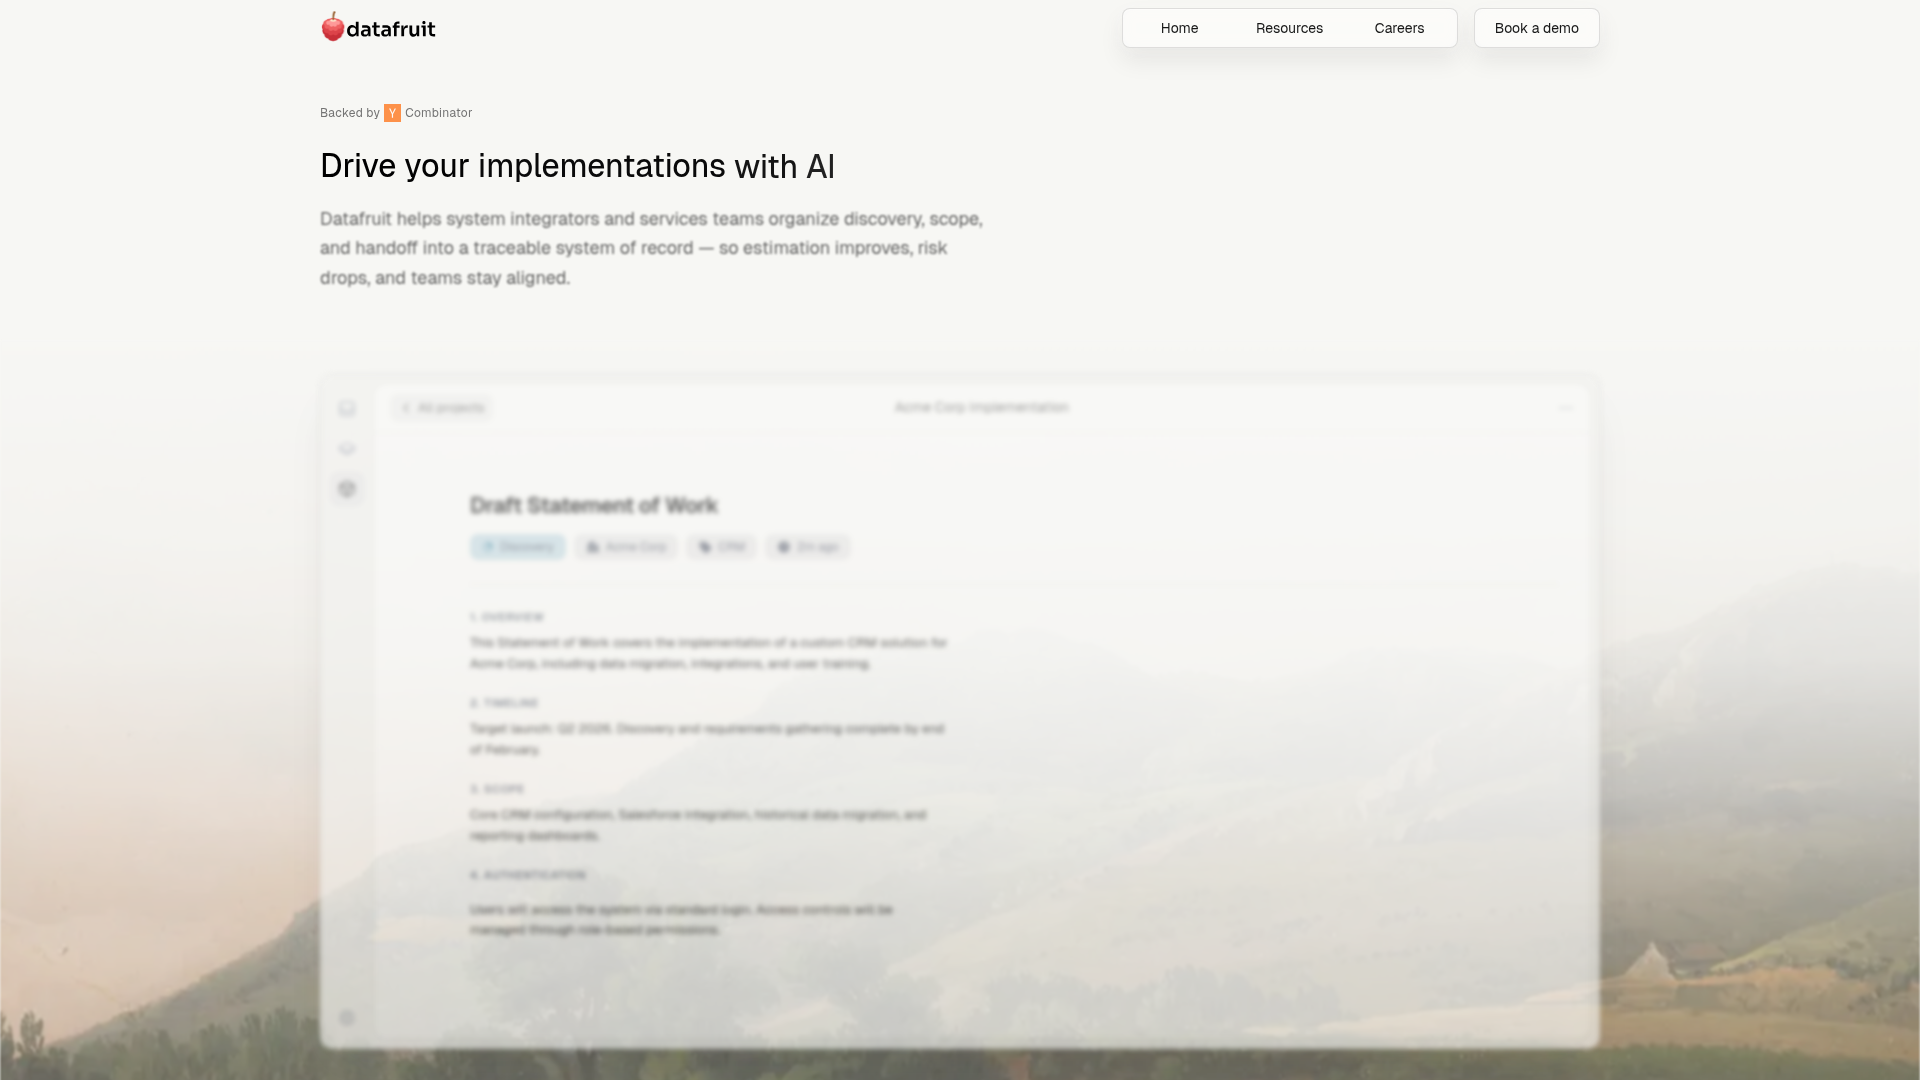Select the second sidebar icon below the top one
The width and height of the screenshot is (1920, 1080).
click(x=347, y=449)
